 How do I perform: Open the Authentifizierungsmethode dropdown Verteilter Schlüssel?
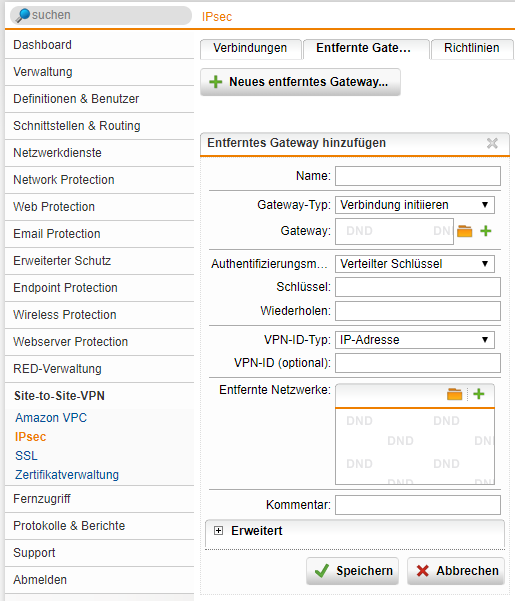(x=415, y=264)
